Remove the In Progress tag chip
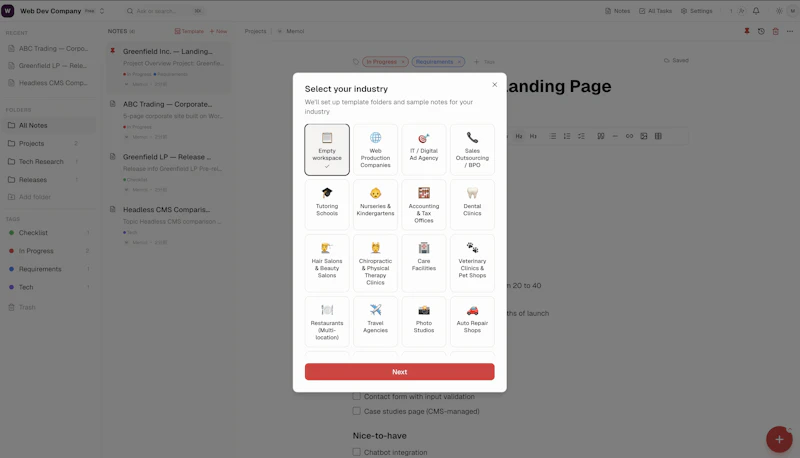800x458 pixels. pyautogui.click(x=403, y=62)
